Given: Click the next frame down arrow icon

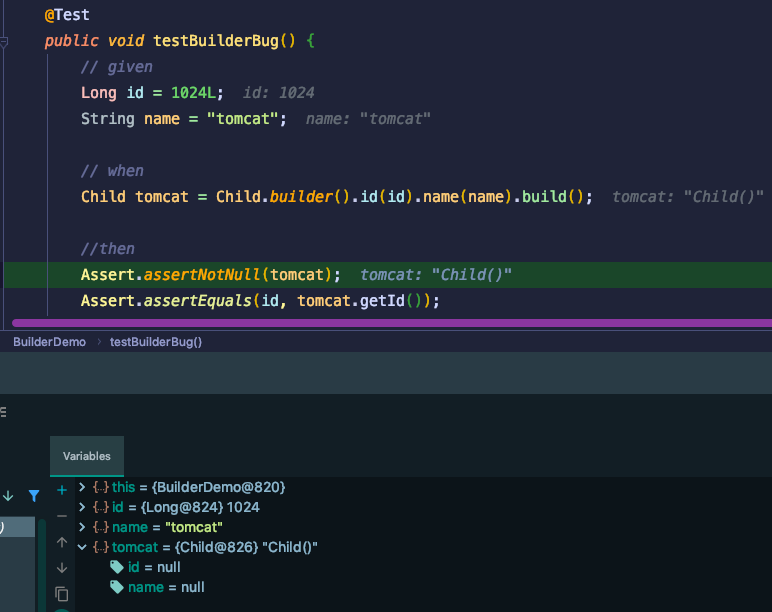Looking at the screenshot, I should [x=8, y=495].
